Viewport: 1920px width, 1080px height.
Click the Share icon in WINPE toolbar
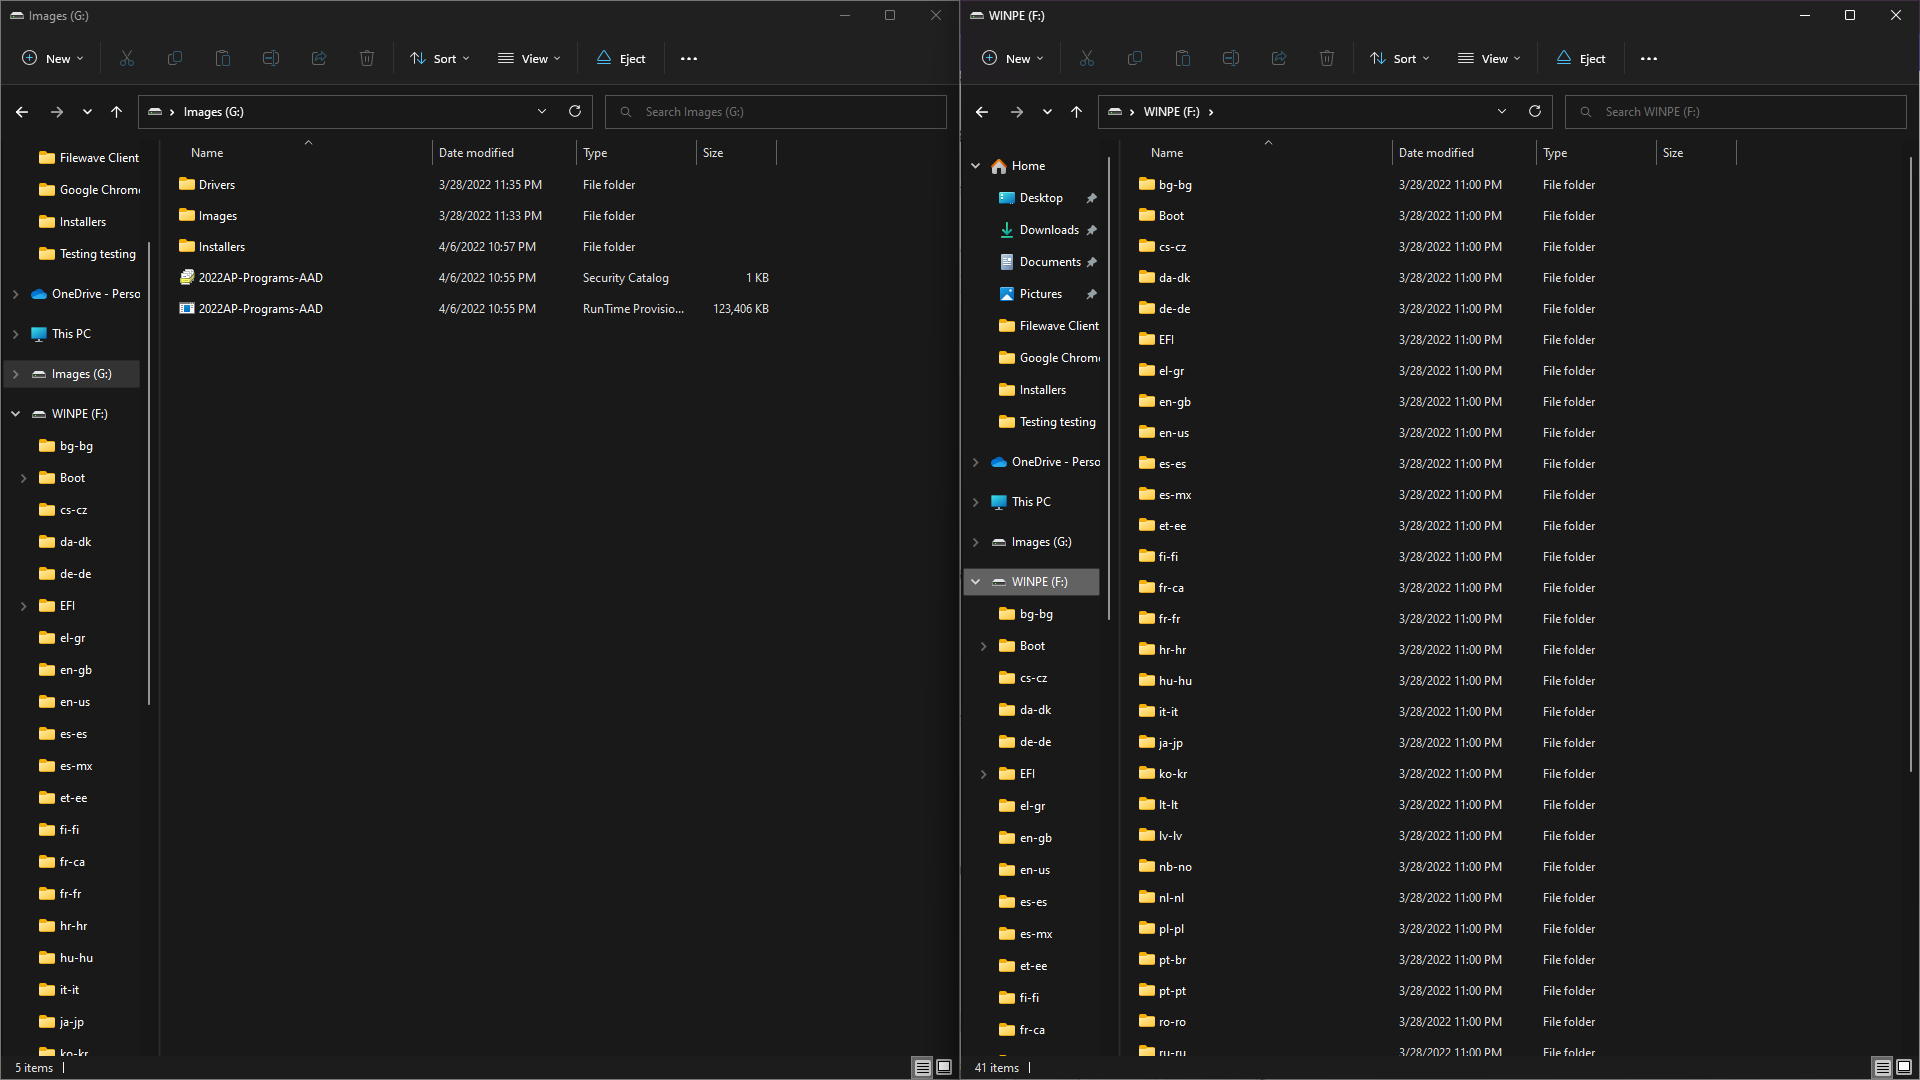tap(1279, 58)
